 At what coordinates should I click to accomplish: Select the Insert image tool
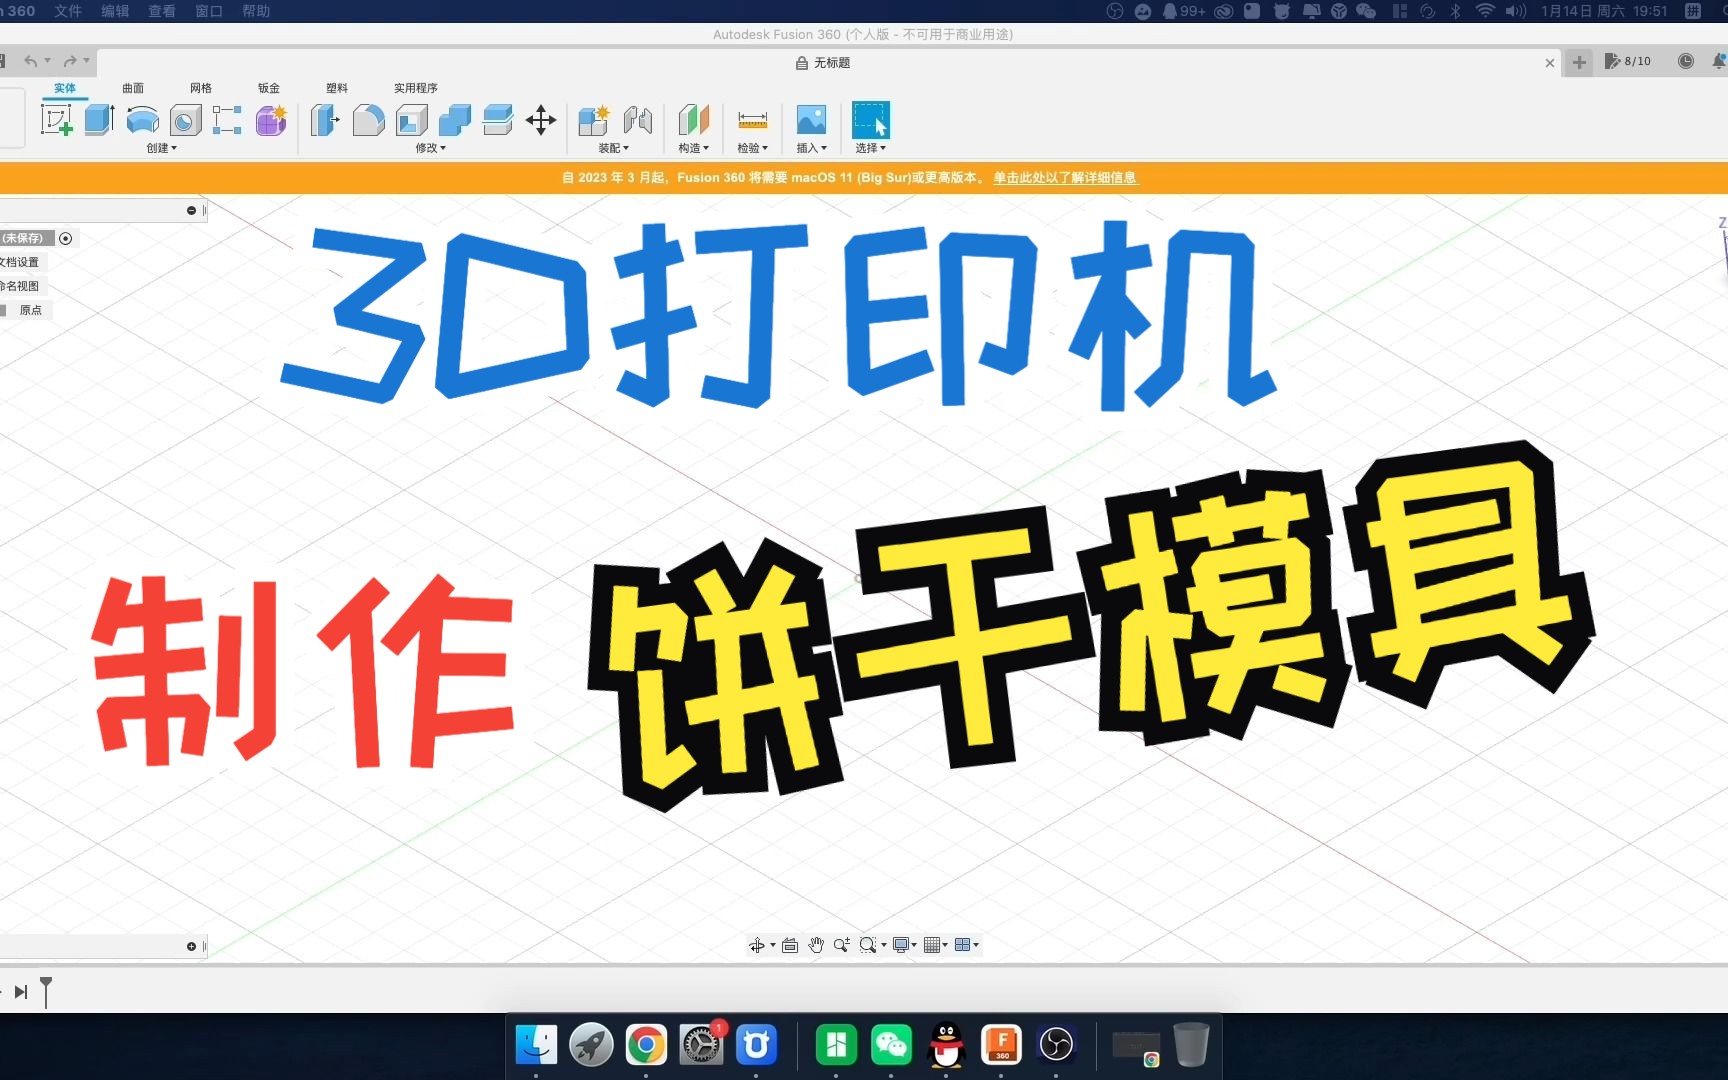(811, 121)
